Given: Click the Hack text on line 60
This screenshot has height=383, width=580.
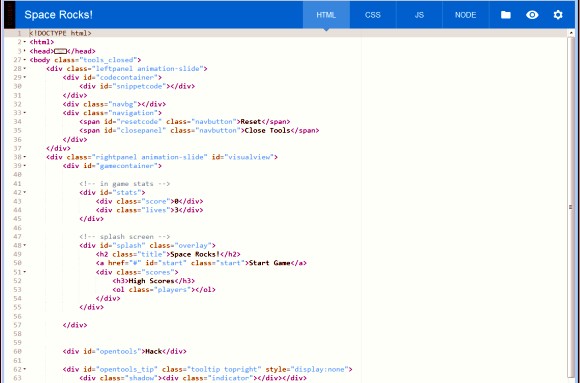Looking at the screenshot, I should (154, 352).
